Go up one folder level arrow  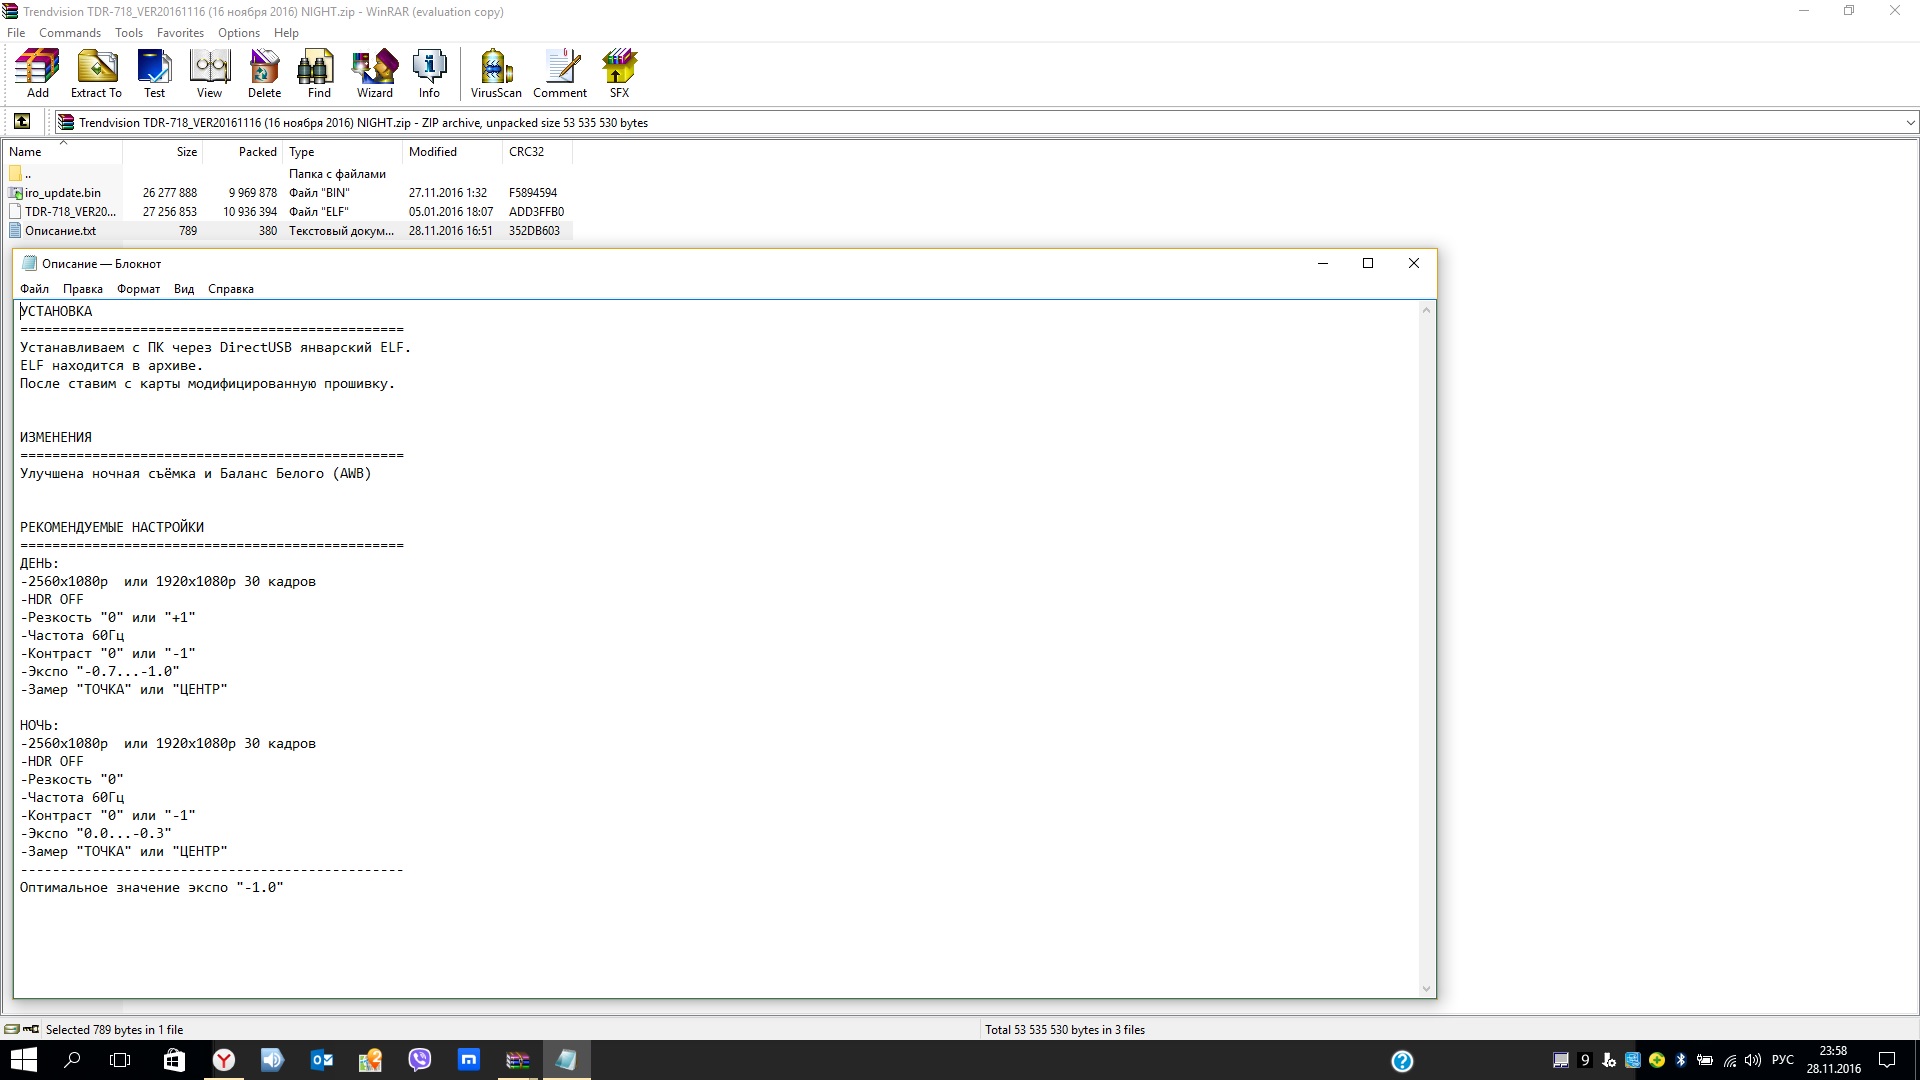22,122
